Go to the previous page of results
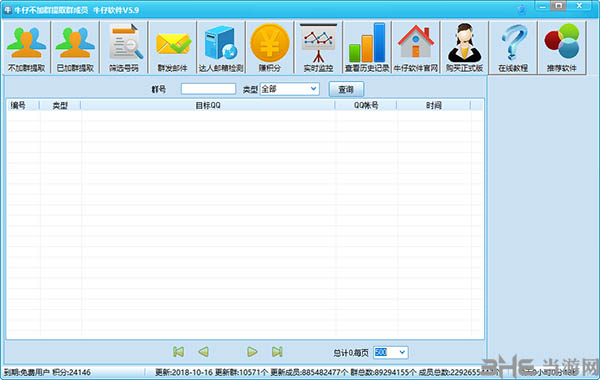 [203, 352]
